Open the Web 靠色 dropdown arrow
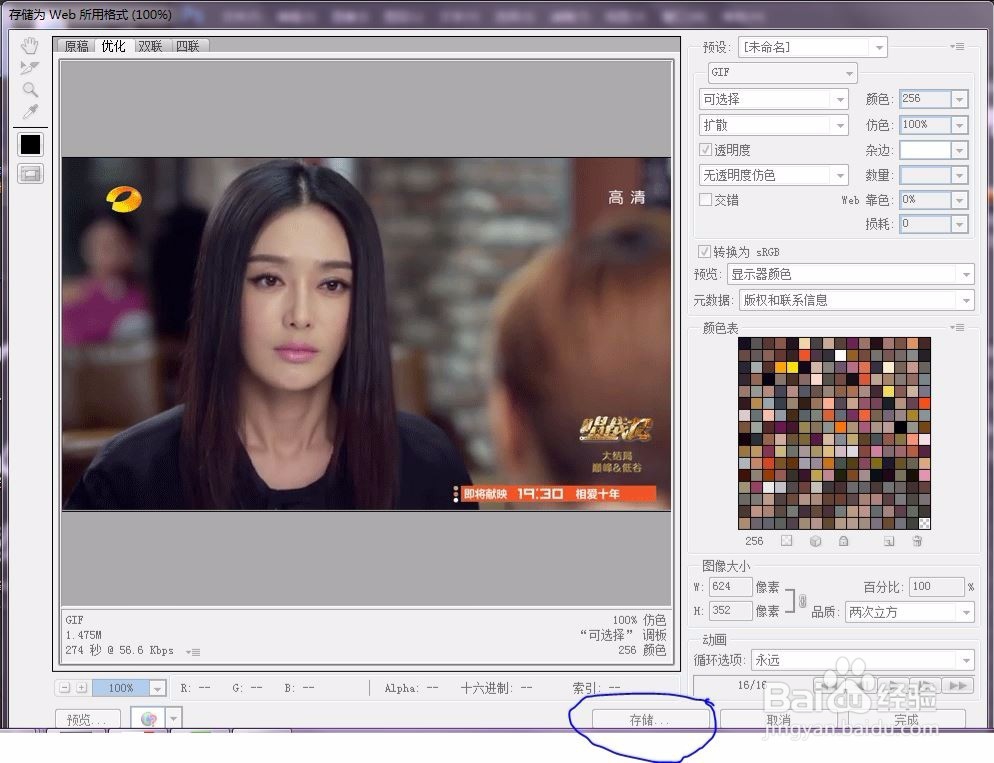The image size is (994, 763). pyautogui.click(x=960, y=200)
